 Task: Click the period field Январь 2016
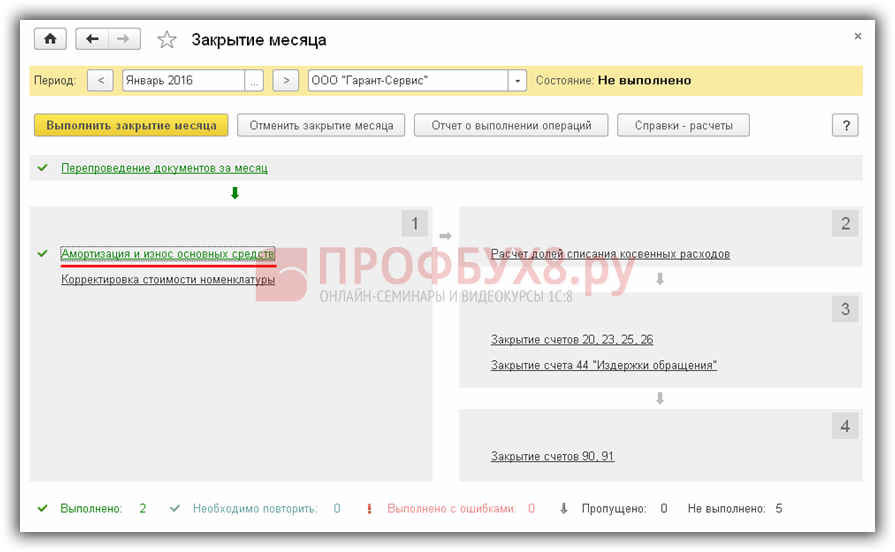pyautogui.click(x=182, y=81)
